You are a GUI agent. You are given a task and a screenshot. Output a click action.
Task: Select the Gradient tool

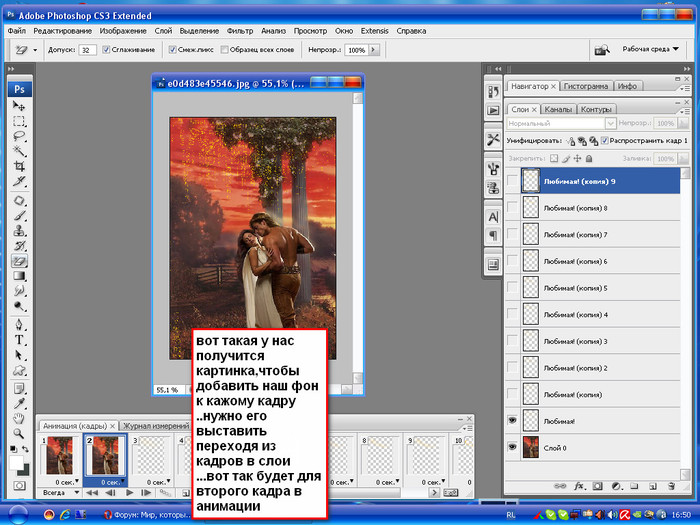19,276
